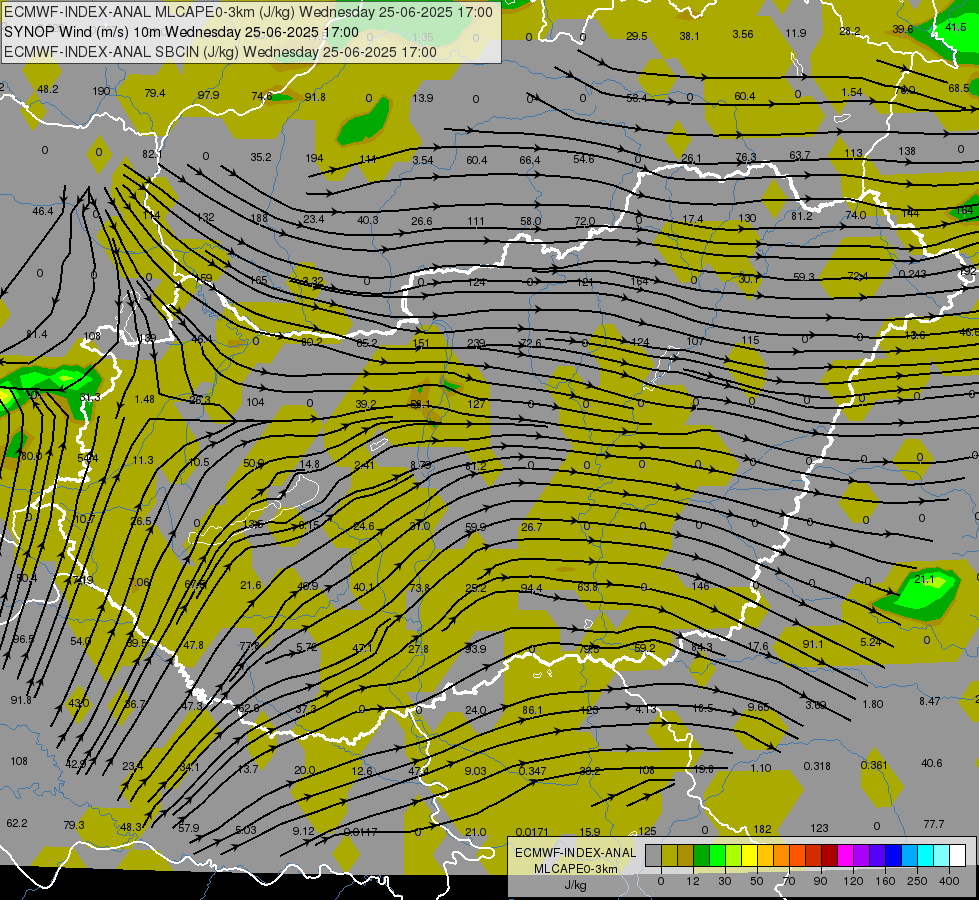The image size is (979, 900).
Task: Click the map value '62.2'
Action: click(x=17, y=823)
